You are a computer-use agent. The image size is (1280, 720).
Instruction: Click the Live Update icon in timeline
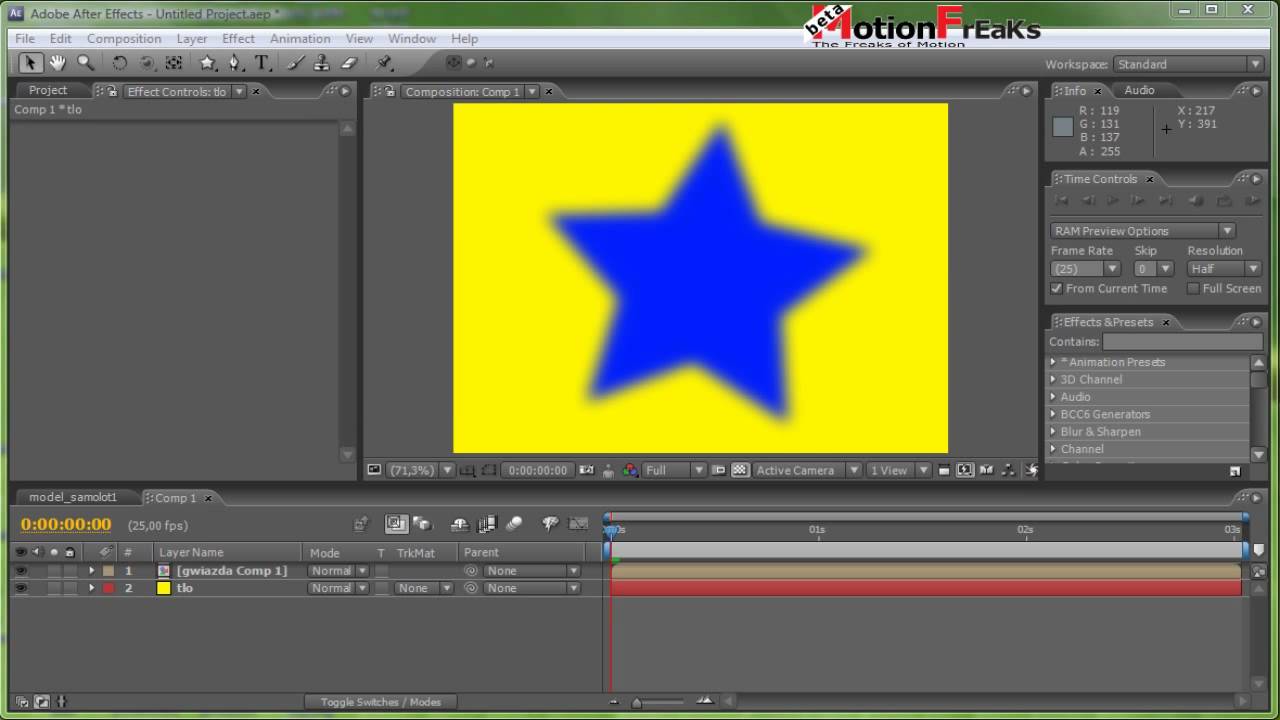click(397, 523)
